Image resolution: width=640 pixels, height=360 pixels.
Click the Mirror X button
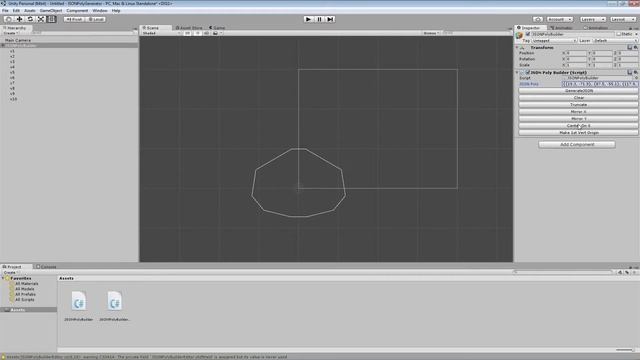pos(578,111)
